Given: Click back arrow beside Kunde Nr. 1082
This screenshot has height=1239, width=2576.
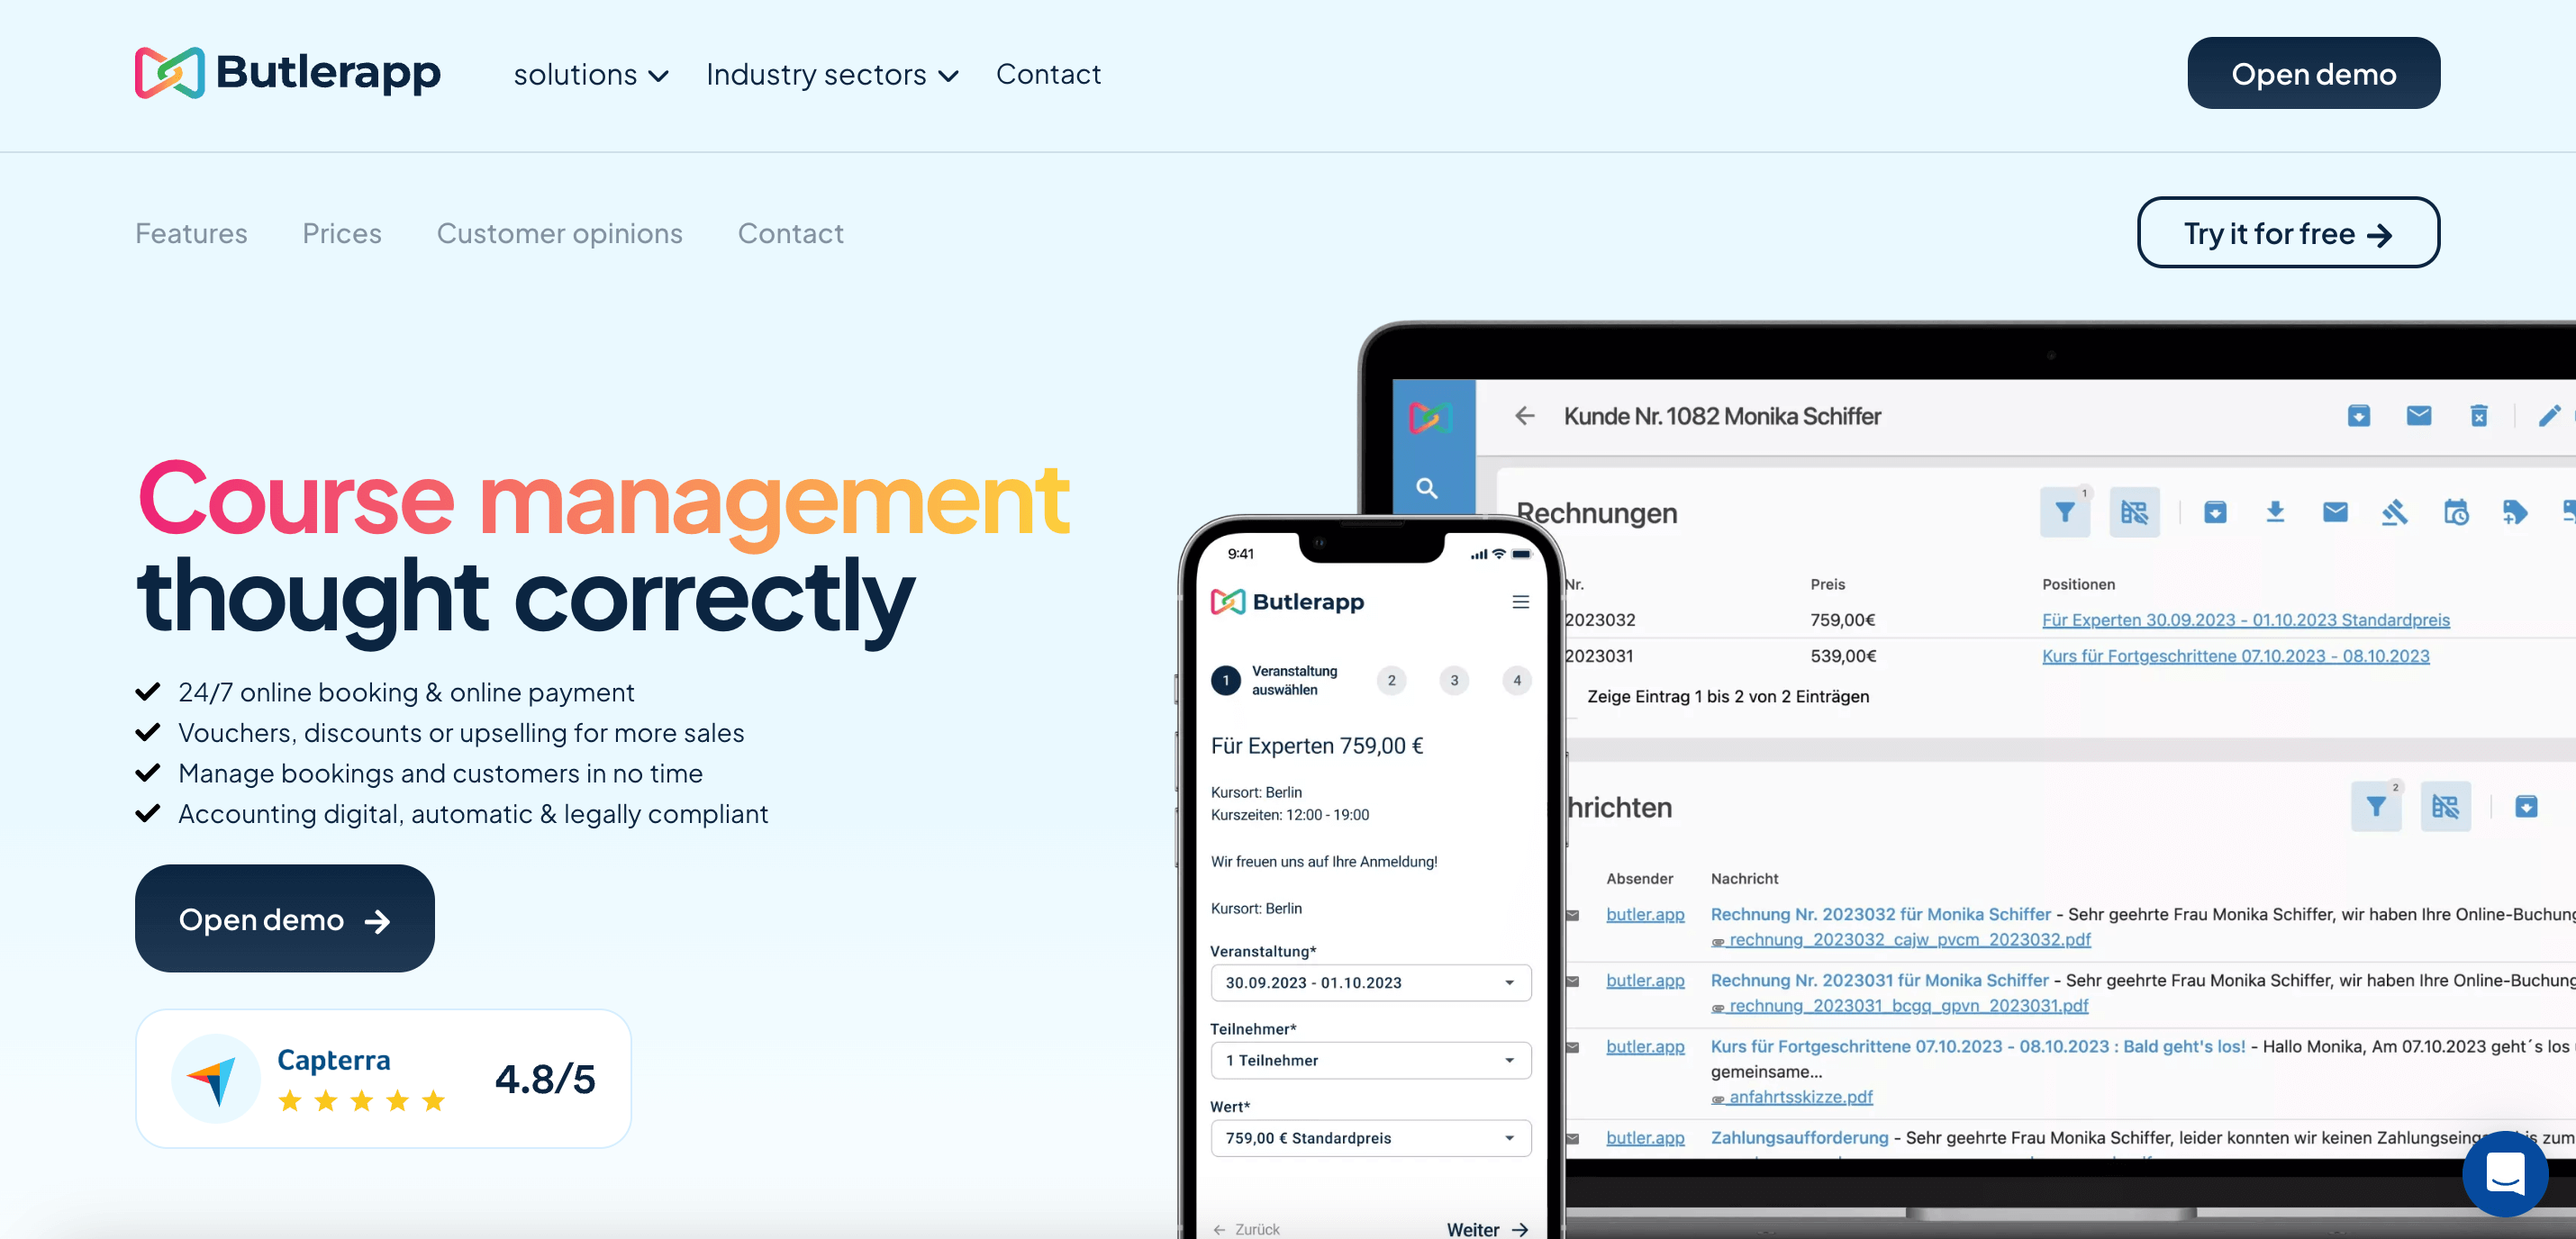Looking at the screenshot, I should tap(1524, 416).
